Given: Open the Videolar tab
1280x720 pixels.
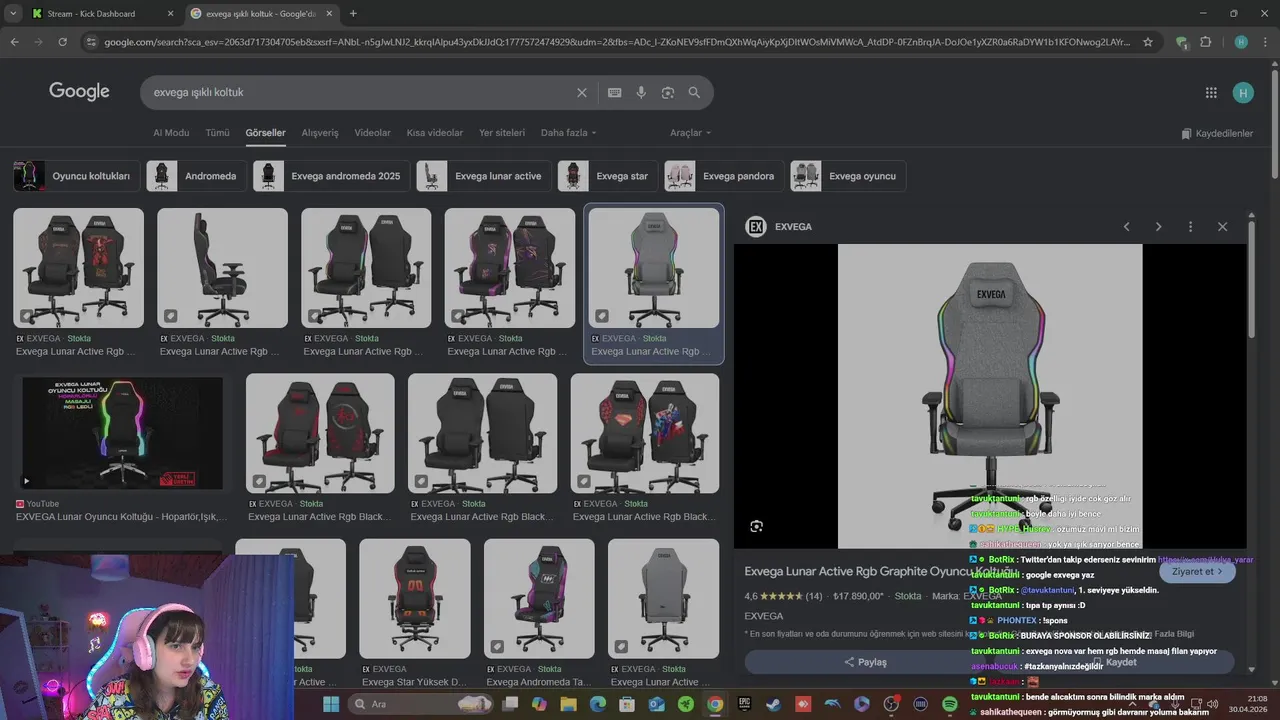Looking at the screenshot, I should pos(373,133).
